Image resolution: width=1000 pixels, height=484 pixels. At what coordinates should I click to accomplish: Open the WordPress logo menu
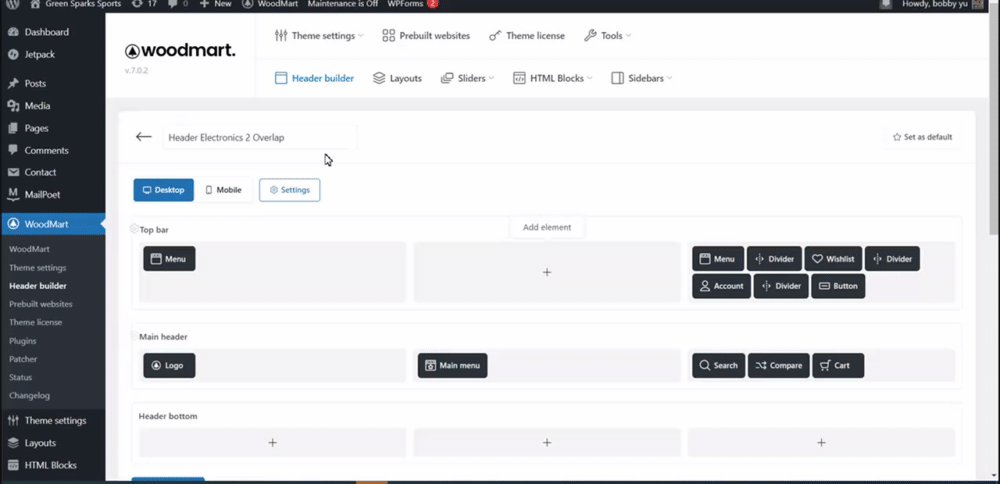(14, 4)
